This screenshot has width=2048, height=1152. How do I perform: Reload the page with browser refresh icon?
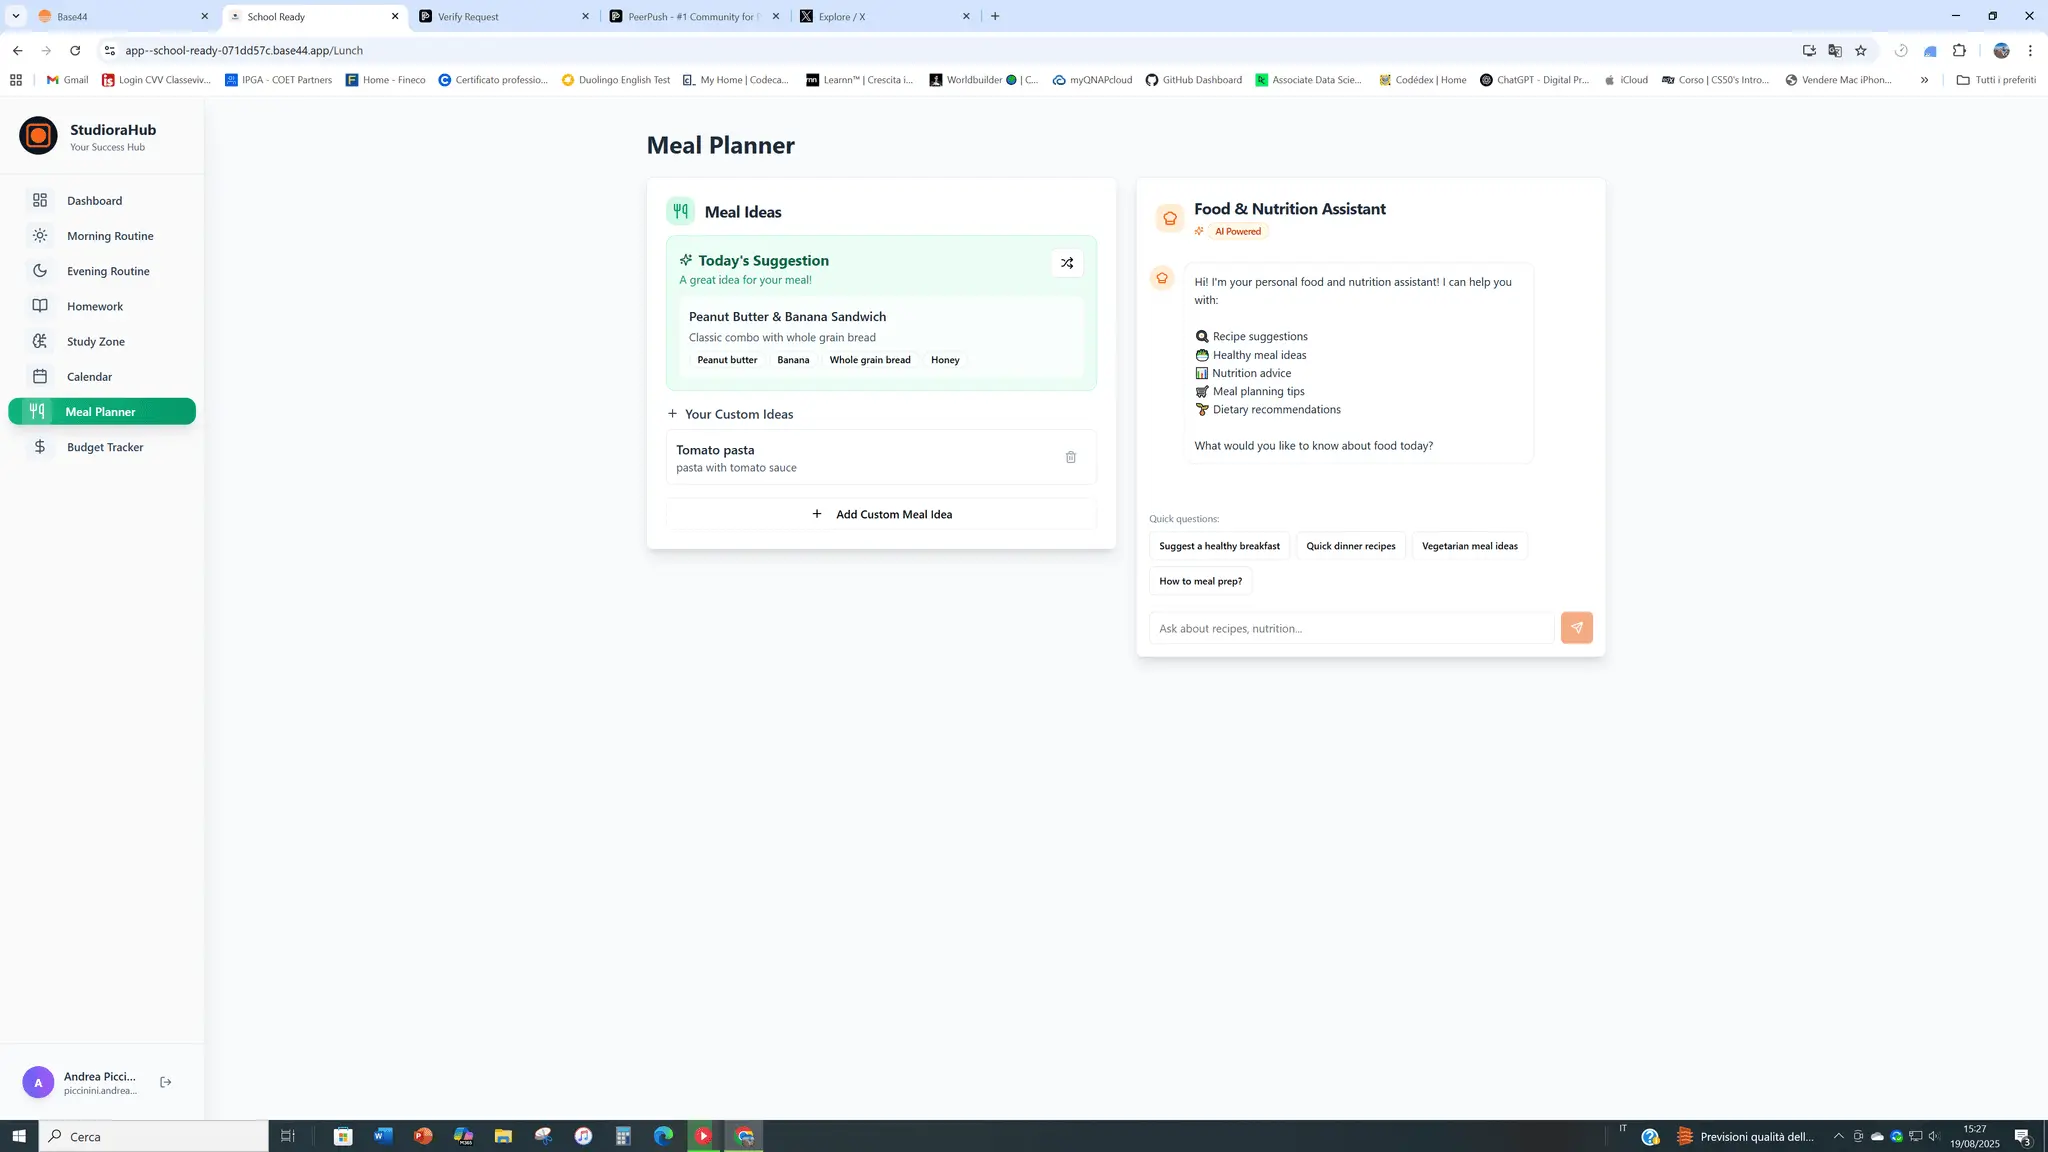coord(75,50)
